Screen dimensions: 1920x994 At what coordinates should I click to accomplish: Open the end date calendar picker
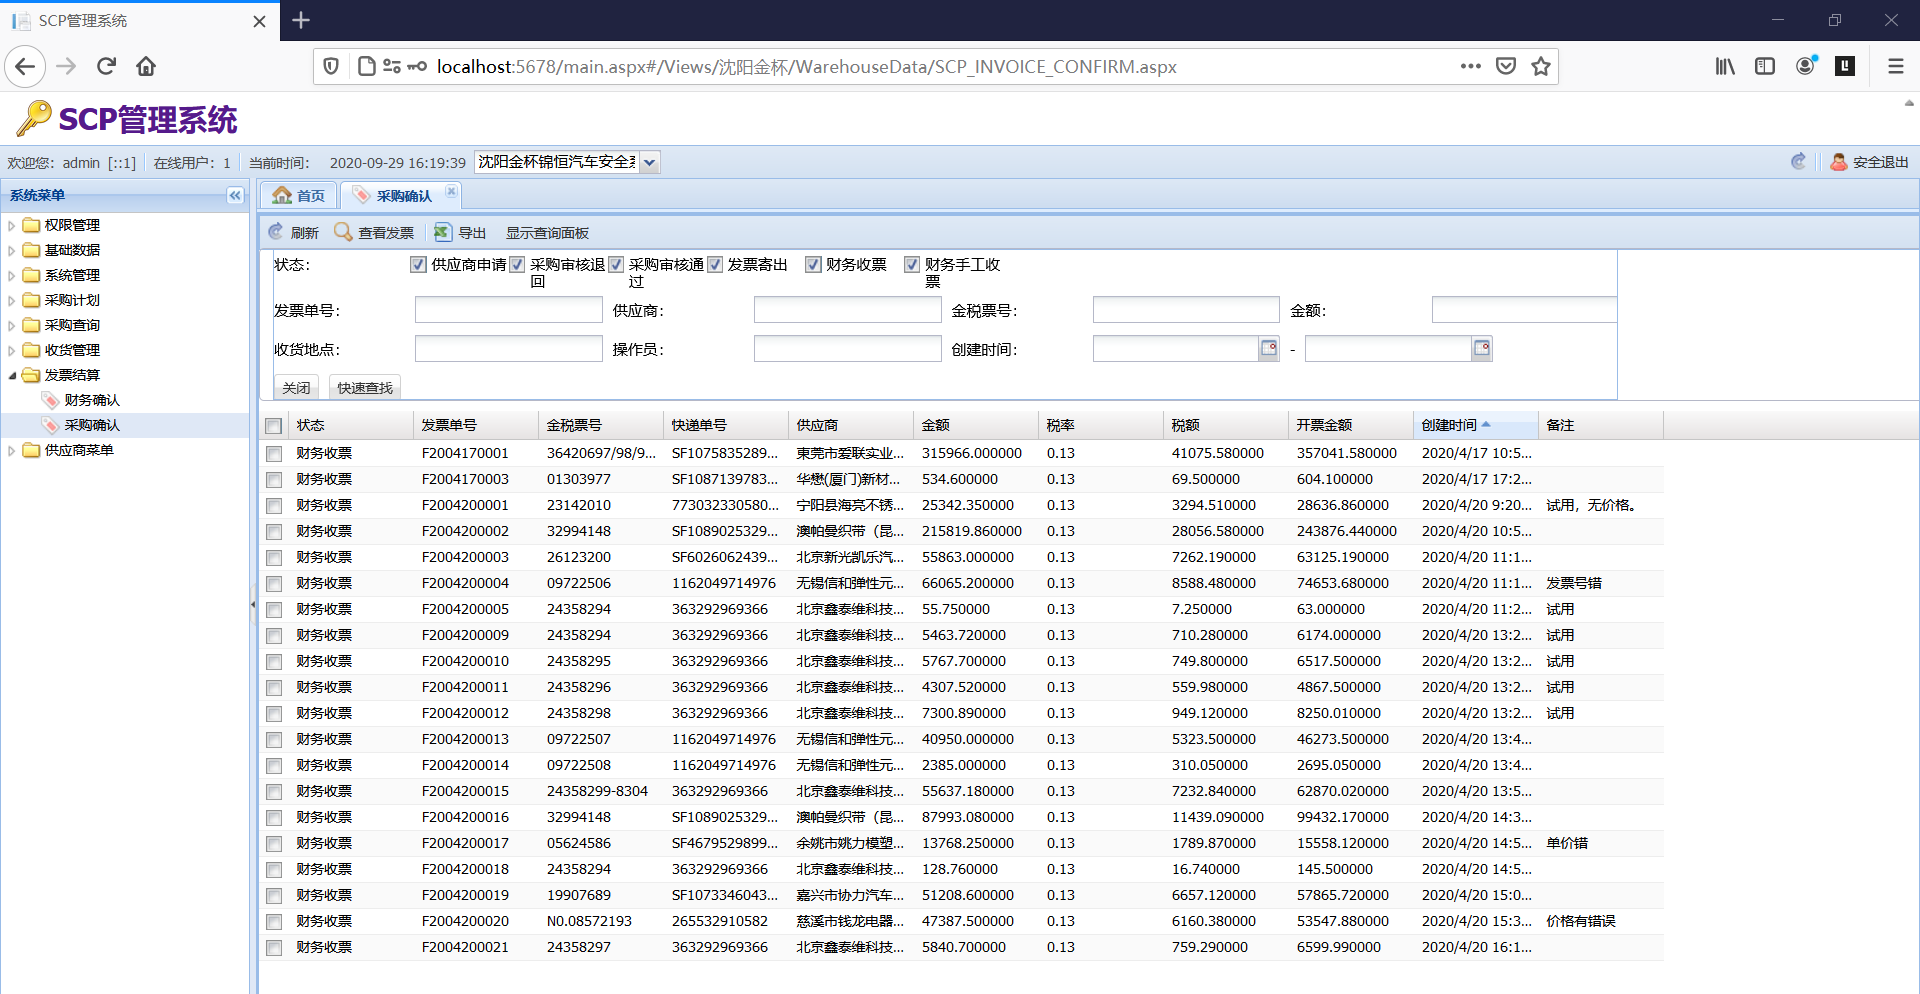pyautogui.click(x=1482, y=349)
